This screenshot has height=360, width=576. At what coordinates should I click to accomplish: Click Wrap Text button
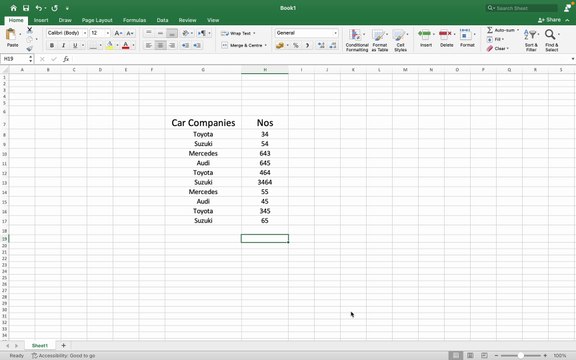(x=236, y=33)
